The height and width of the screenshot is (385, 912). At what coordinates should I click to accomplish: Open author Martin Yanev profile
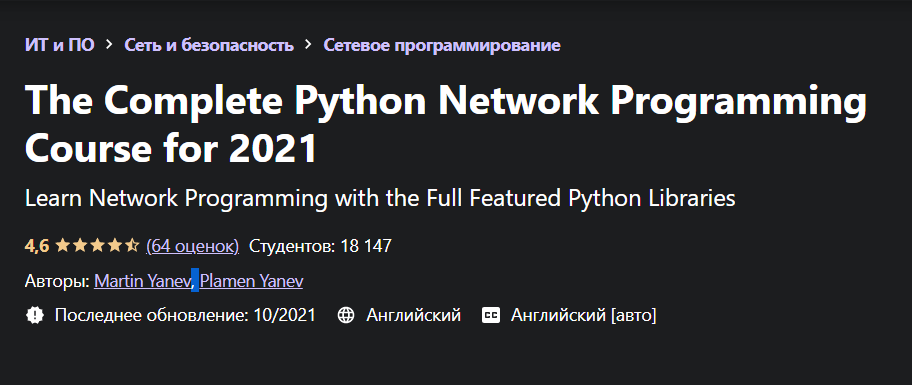click(142, 281)
